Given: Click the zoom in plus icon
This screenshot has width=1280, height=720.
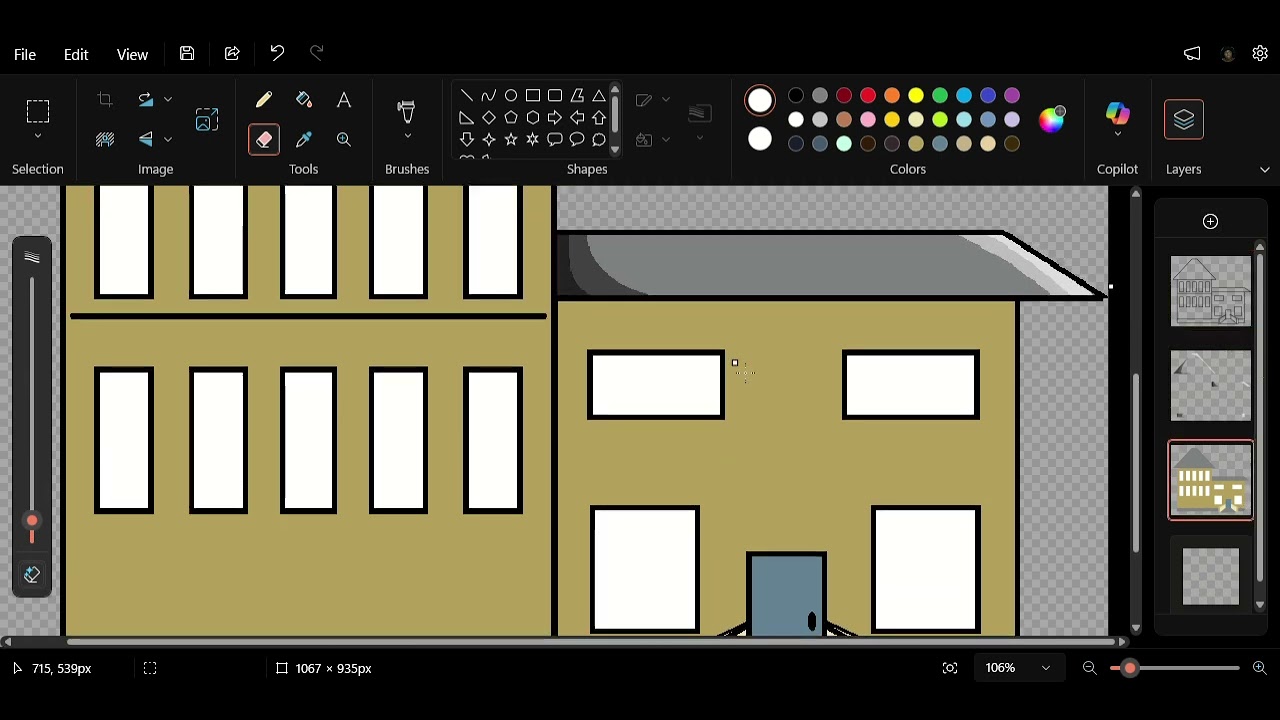Looking at the screenshot, I should coord(1259,668).
